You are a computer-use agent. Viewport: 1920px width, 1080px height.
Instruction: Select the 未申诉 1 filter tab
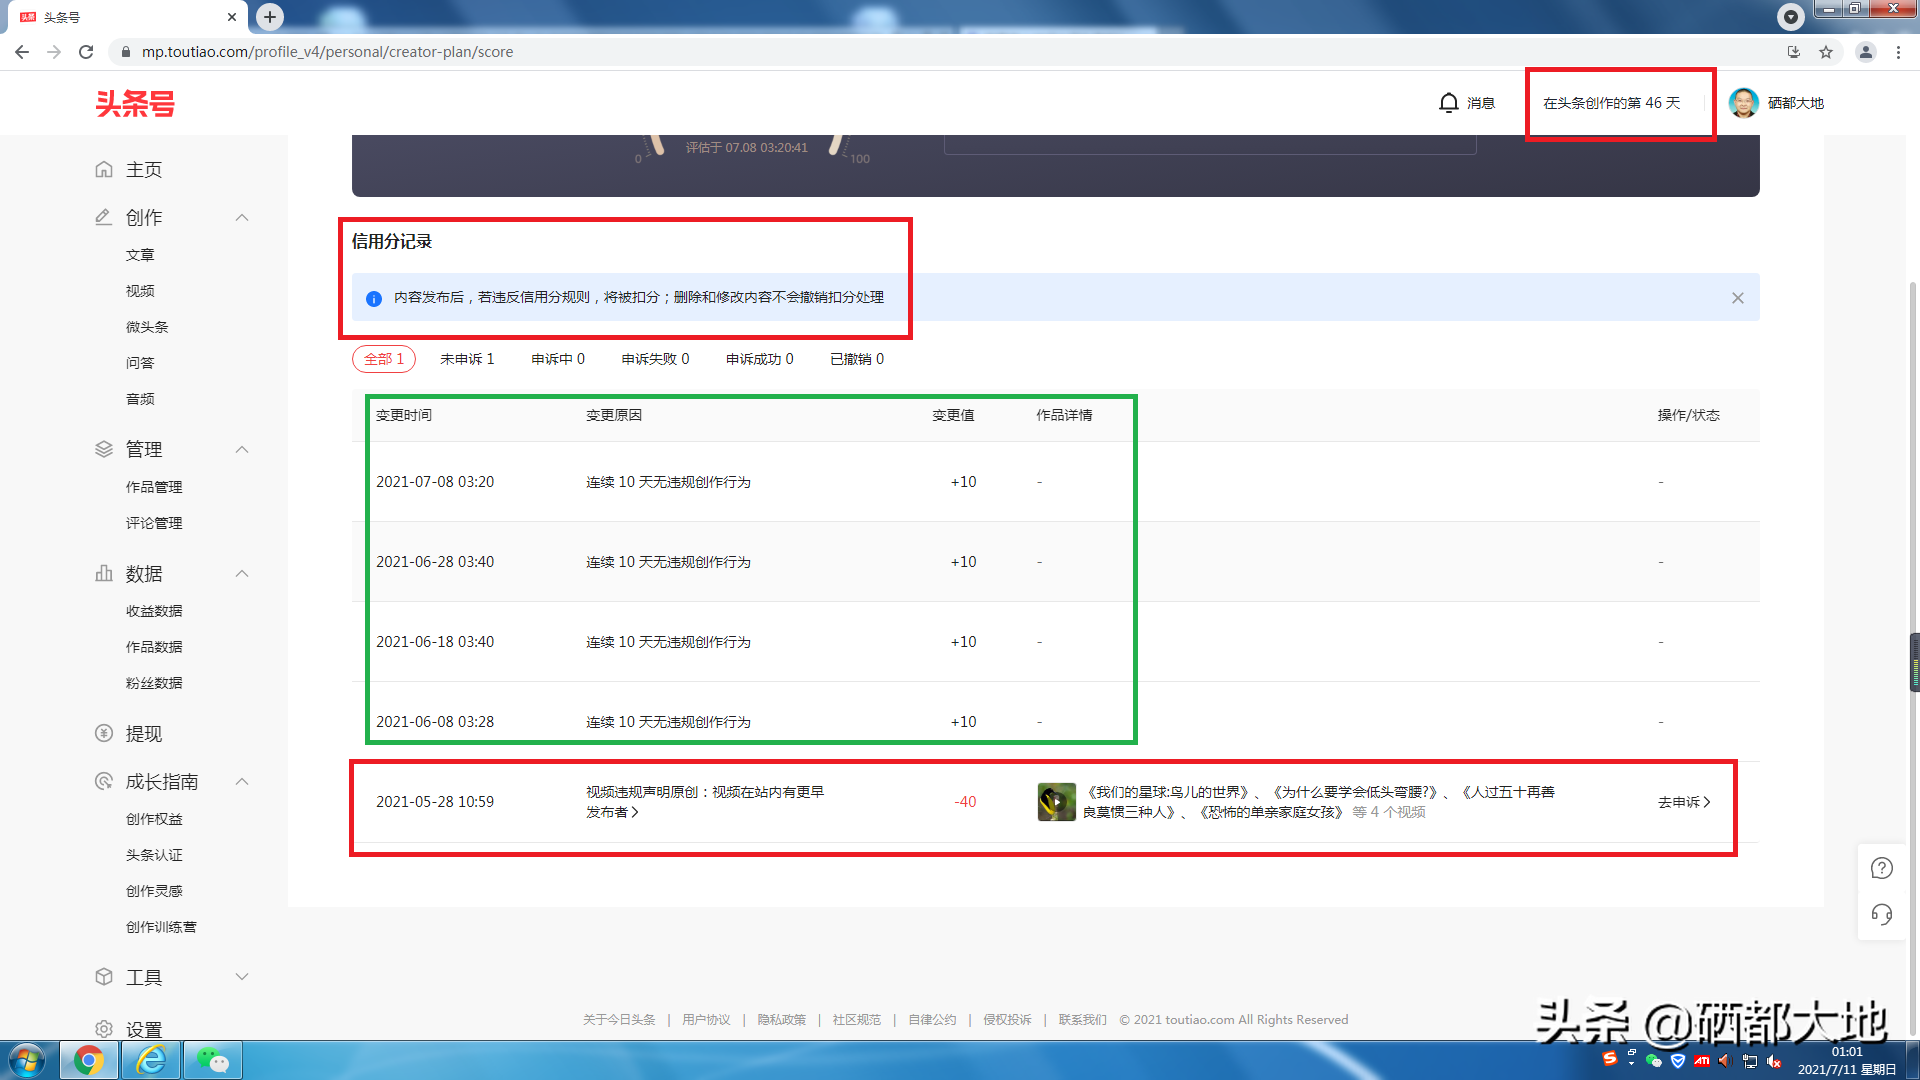click(467, 359)
